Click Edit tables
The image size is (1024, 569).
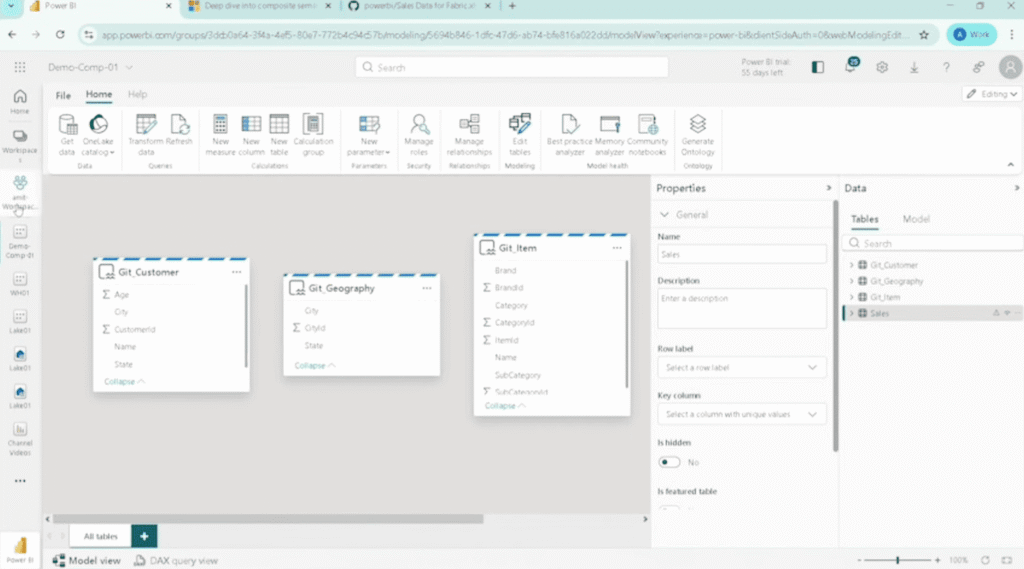(520, 135)
